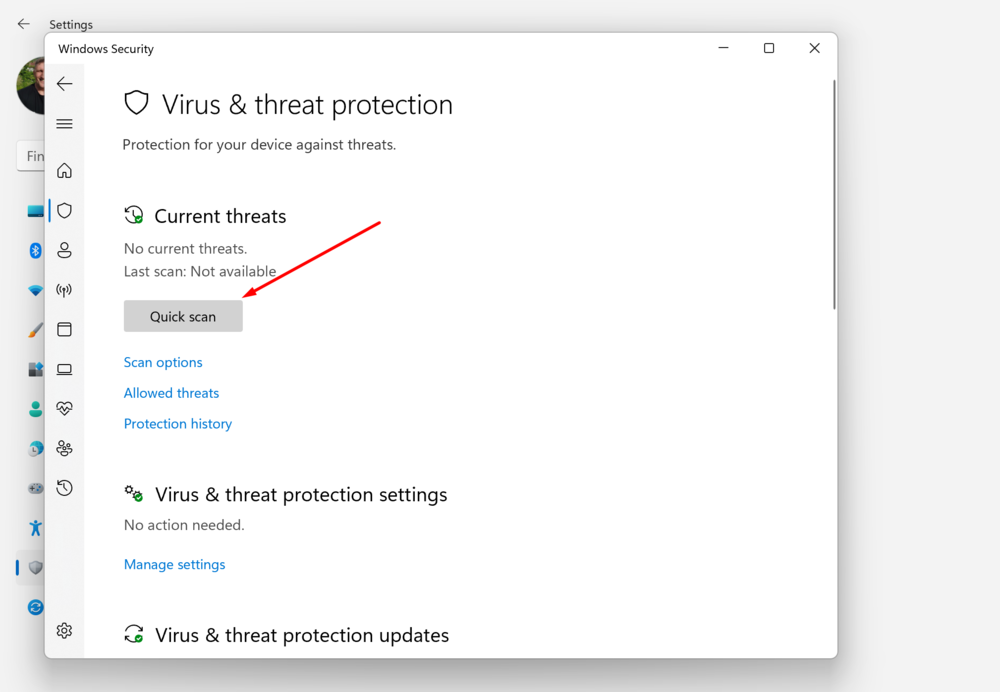Open Windows Security settings gear icon
Viewport: 1000px width, 692px height.
click(65, 631)
